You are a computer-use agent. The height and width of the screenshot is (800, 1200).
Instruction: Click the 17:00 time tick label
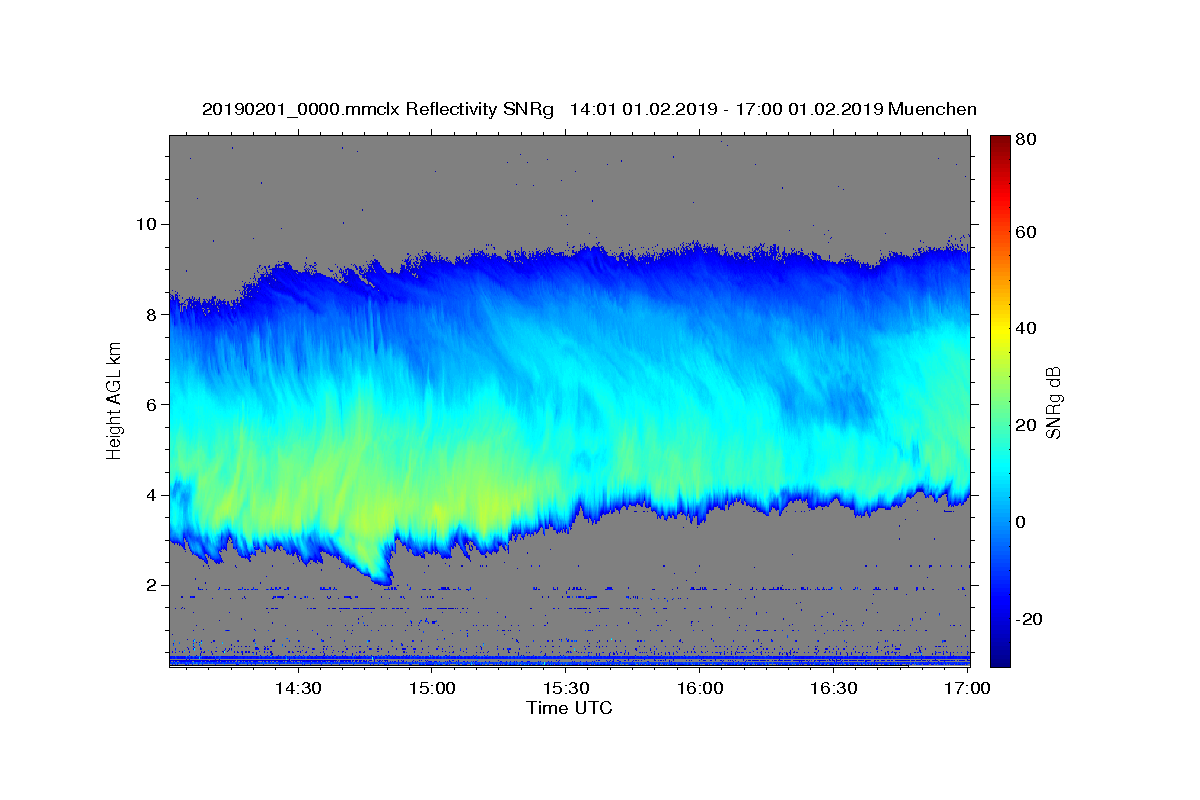tap(966, 689)
